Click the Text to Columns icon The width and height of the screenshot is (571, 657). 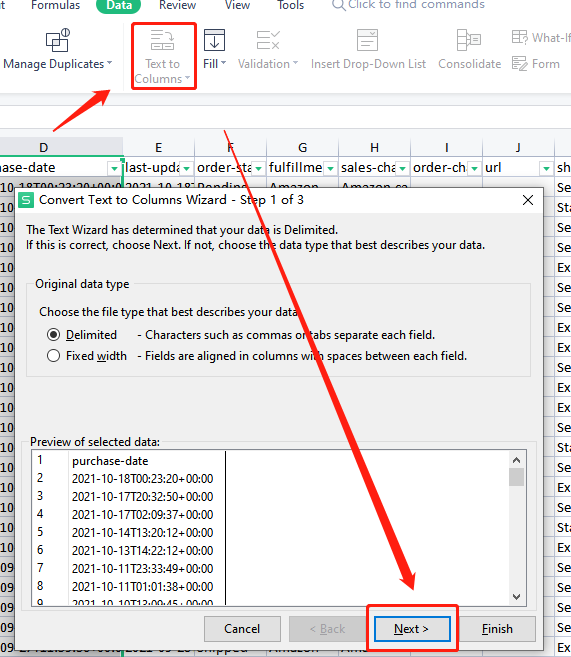tap(163, 40)
